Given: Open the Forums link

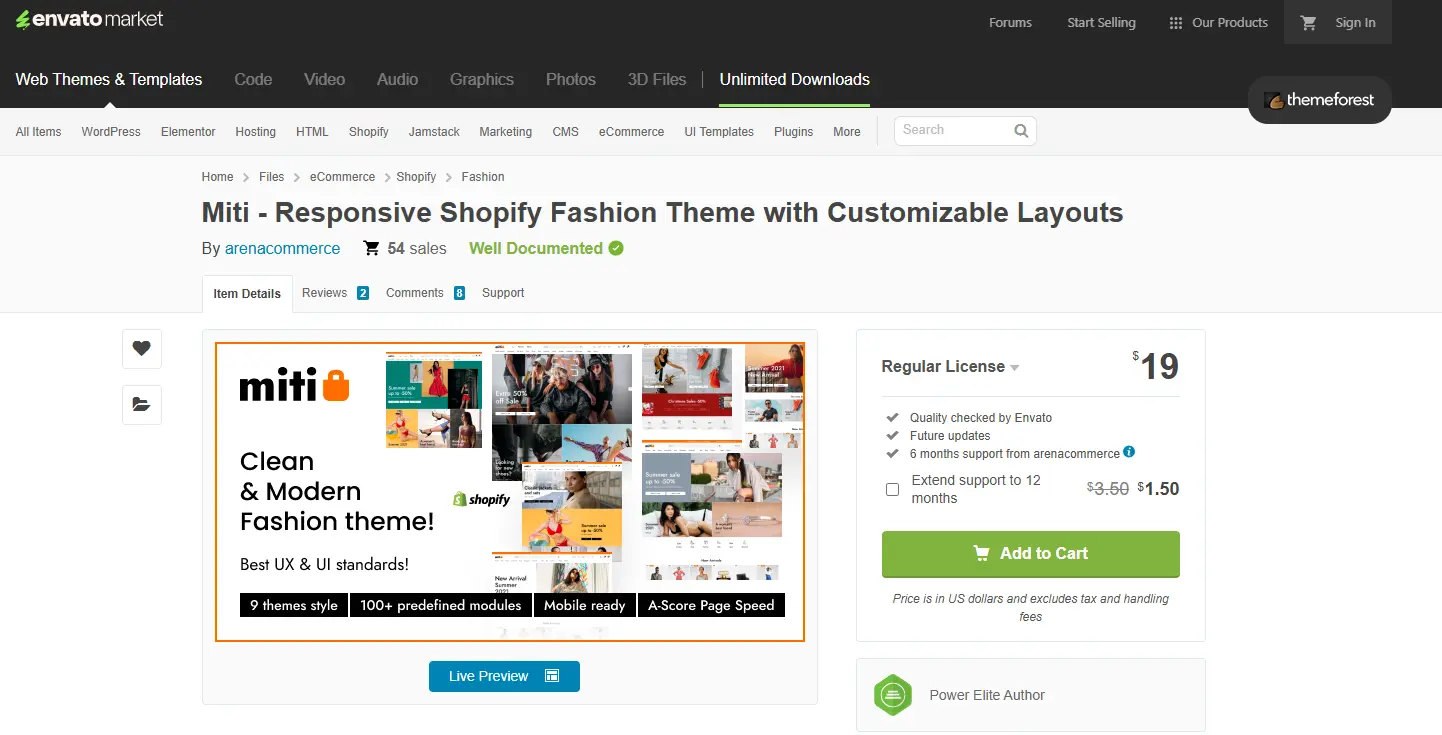Looking at the screenshot, I should click(x=1010, y=22).
